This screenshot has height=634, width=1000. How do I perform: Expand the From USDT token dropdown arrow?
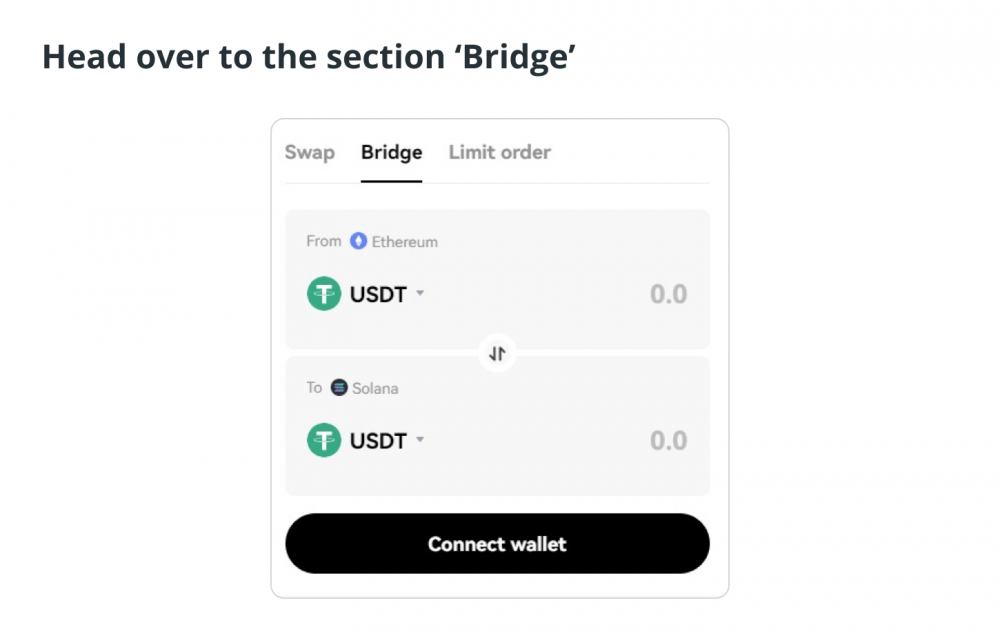tap(420, 293)
